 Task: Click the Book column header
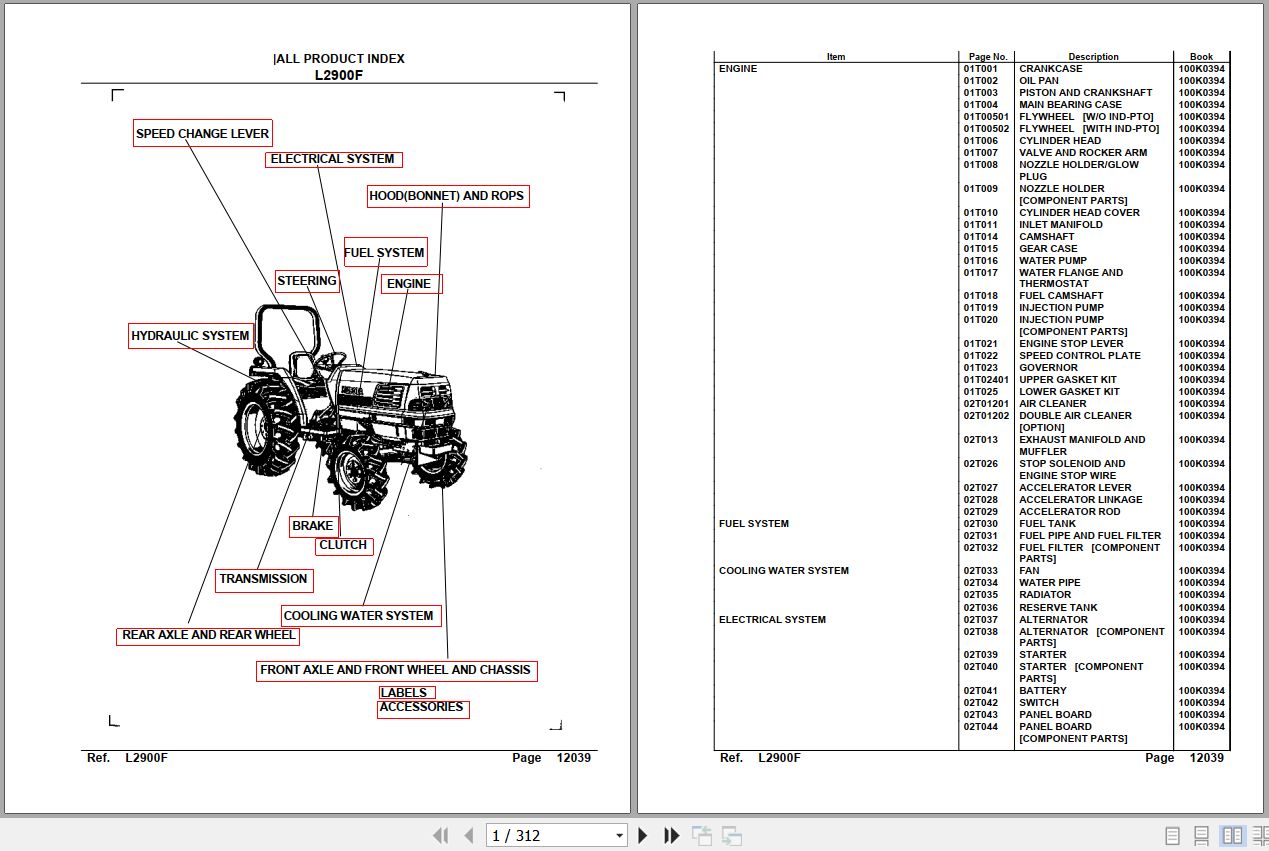tap(1201, 57)
